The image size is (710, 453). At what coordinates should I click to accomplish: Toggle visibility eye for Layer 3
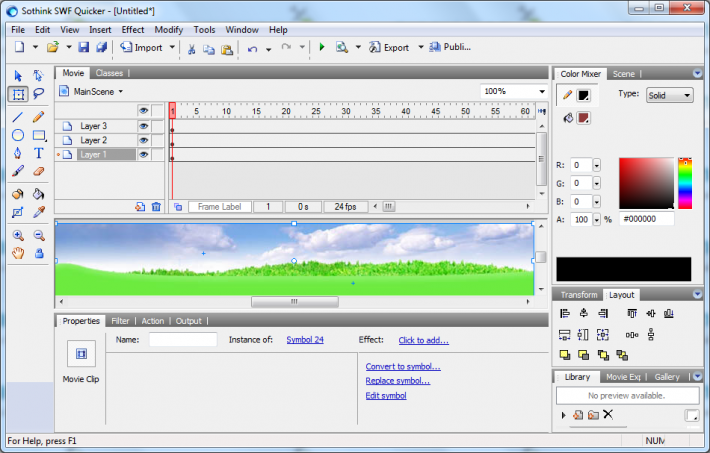144,126
